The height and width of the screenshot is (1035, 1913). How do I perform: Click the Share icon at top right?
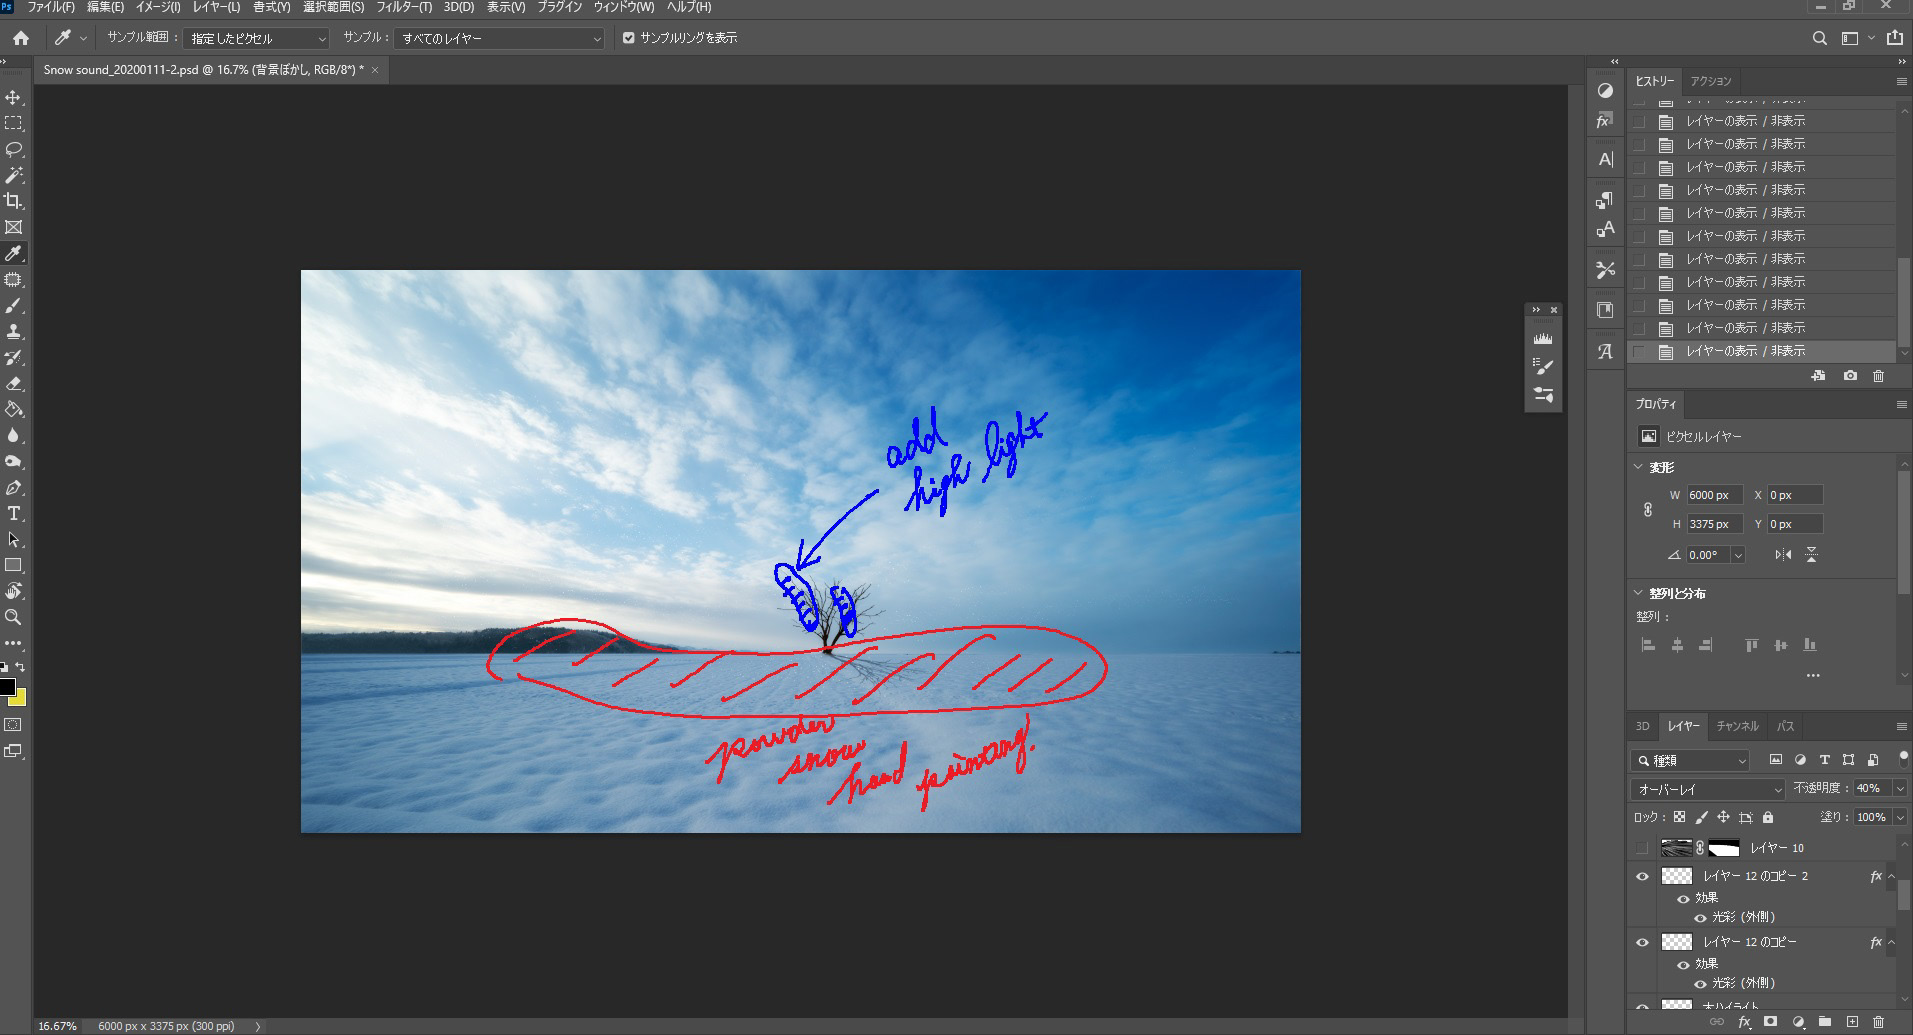[1895, 38]
